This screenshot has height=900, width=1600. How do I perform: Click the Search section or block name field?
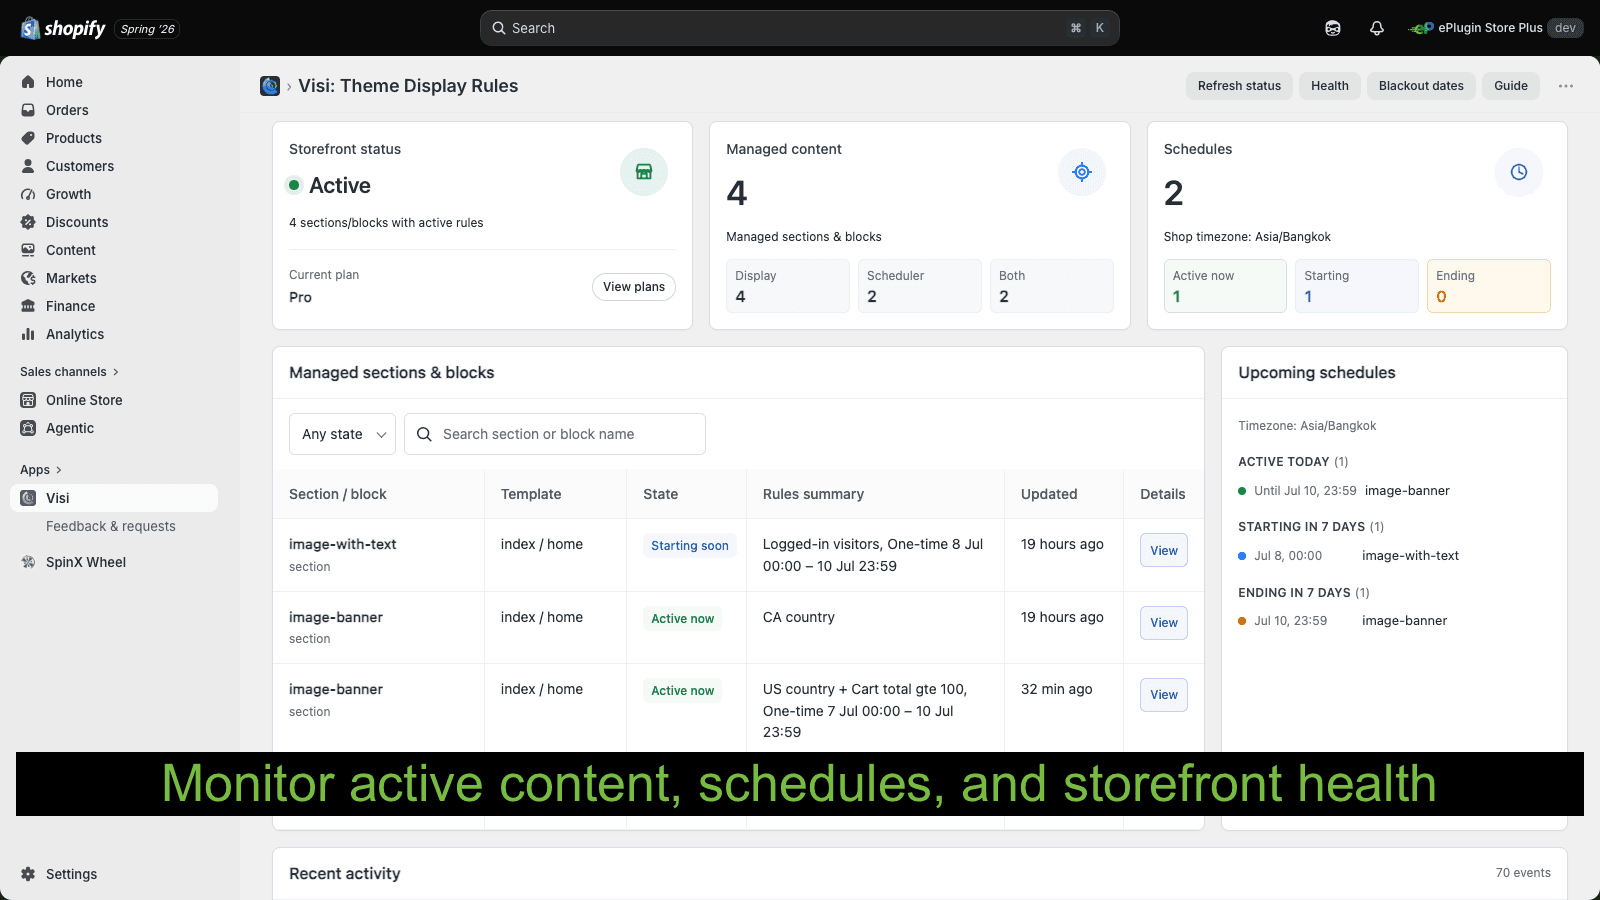[555, 434]
